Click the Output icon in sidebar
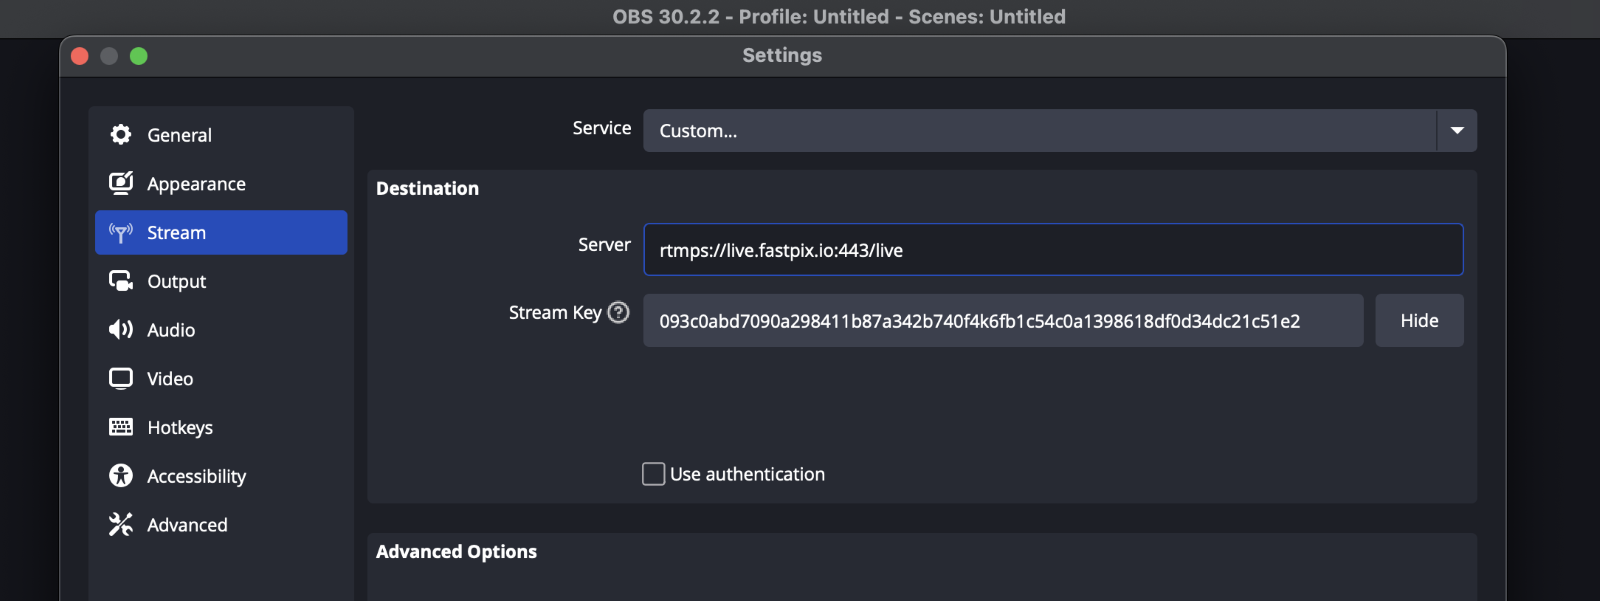1600x601 pixels. pyautogui.click(x=121, y=281)
